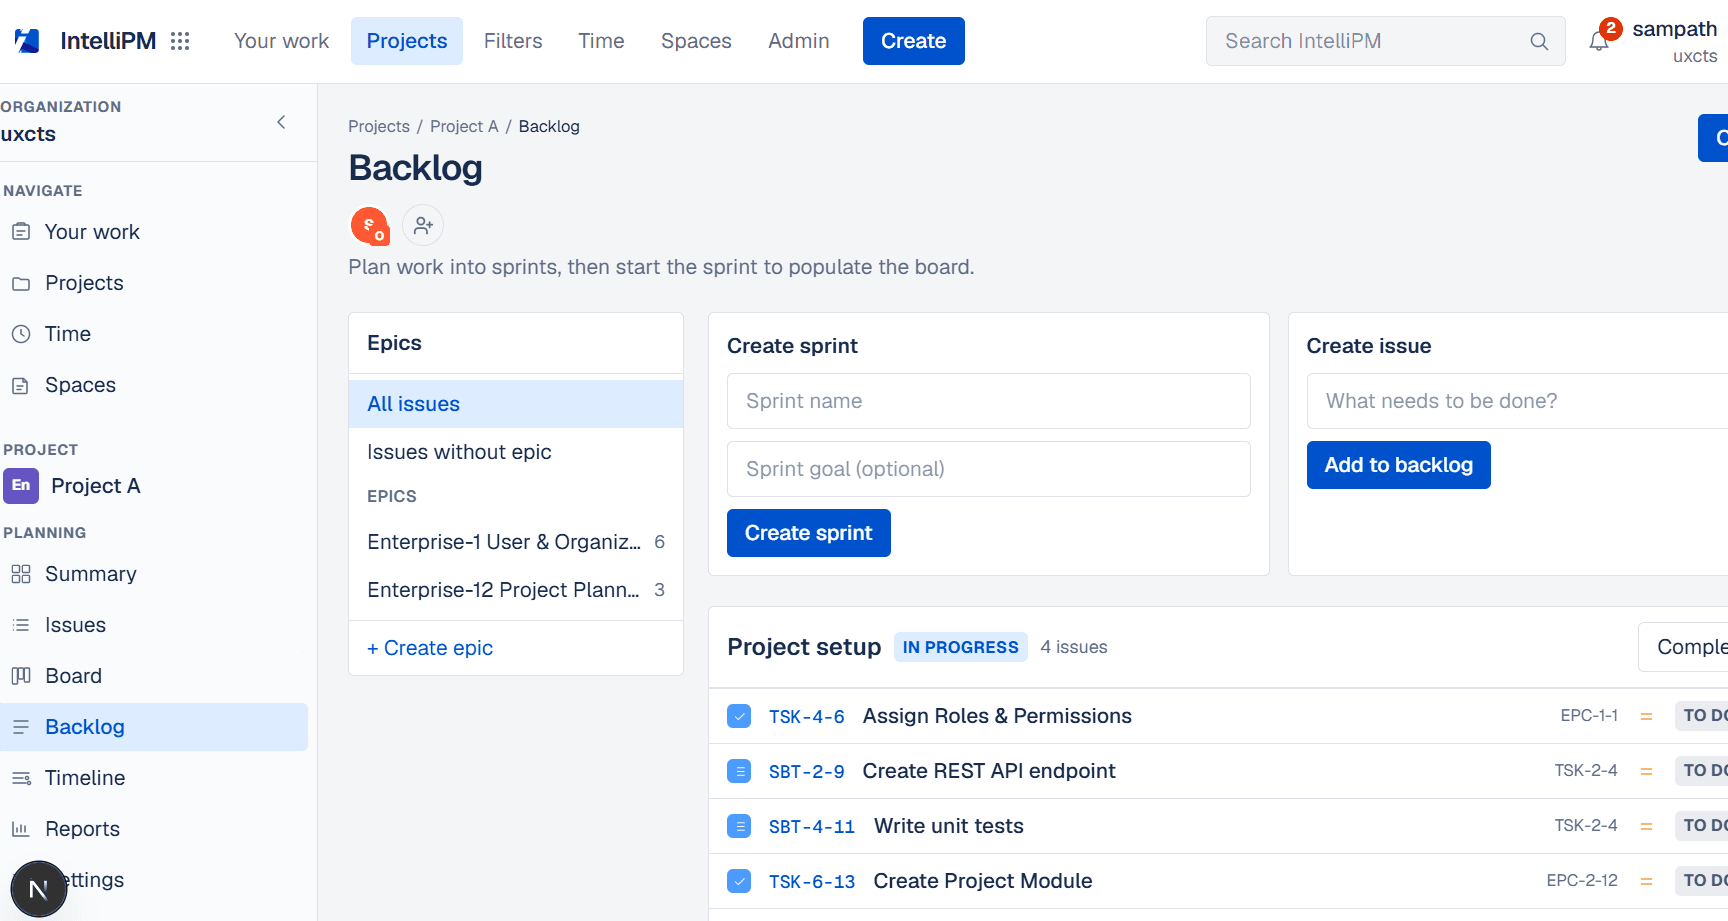This screenshot has height=921, width=1728.
Task: Click the EPC-1-1 parent label
Action: [1589, 716]
